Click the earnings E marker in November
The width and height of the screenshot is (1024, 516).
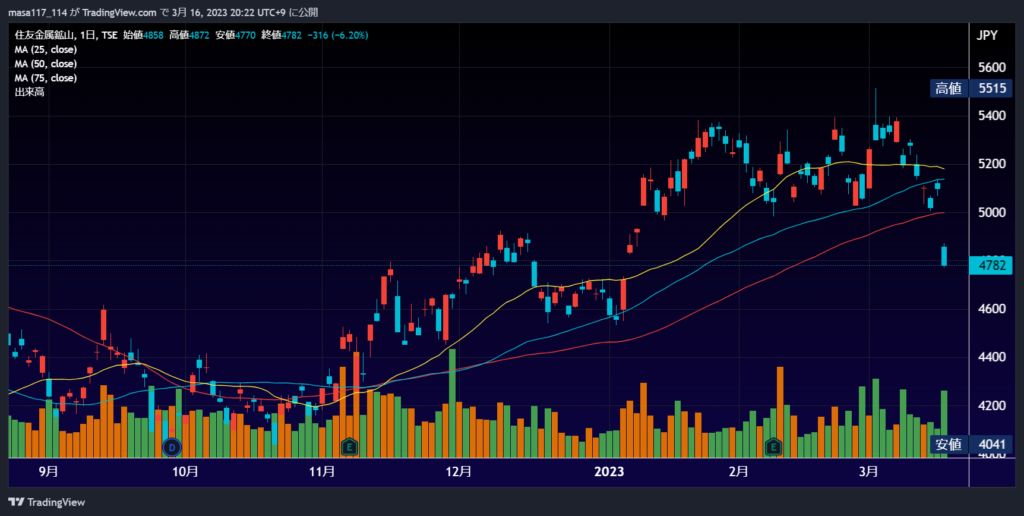click(349, 447)
